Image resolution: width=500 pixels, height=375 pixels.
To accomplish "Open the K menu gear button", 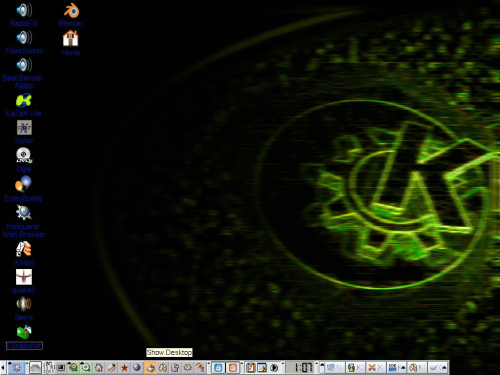I will click(16, 367).
